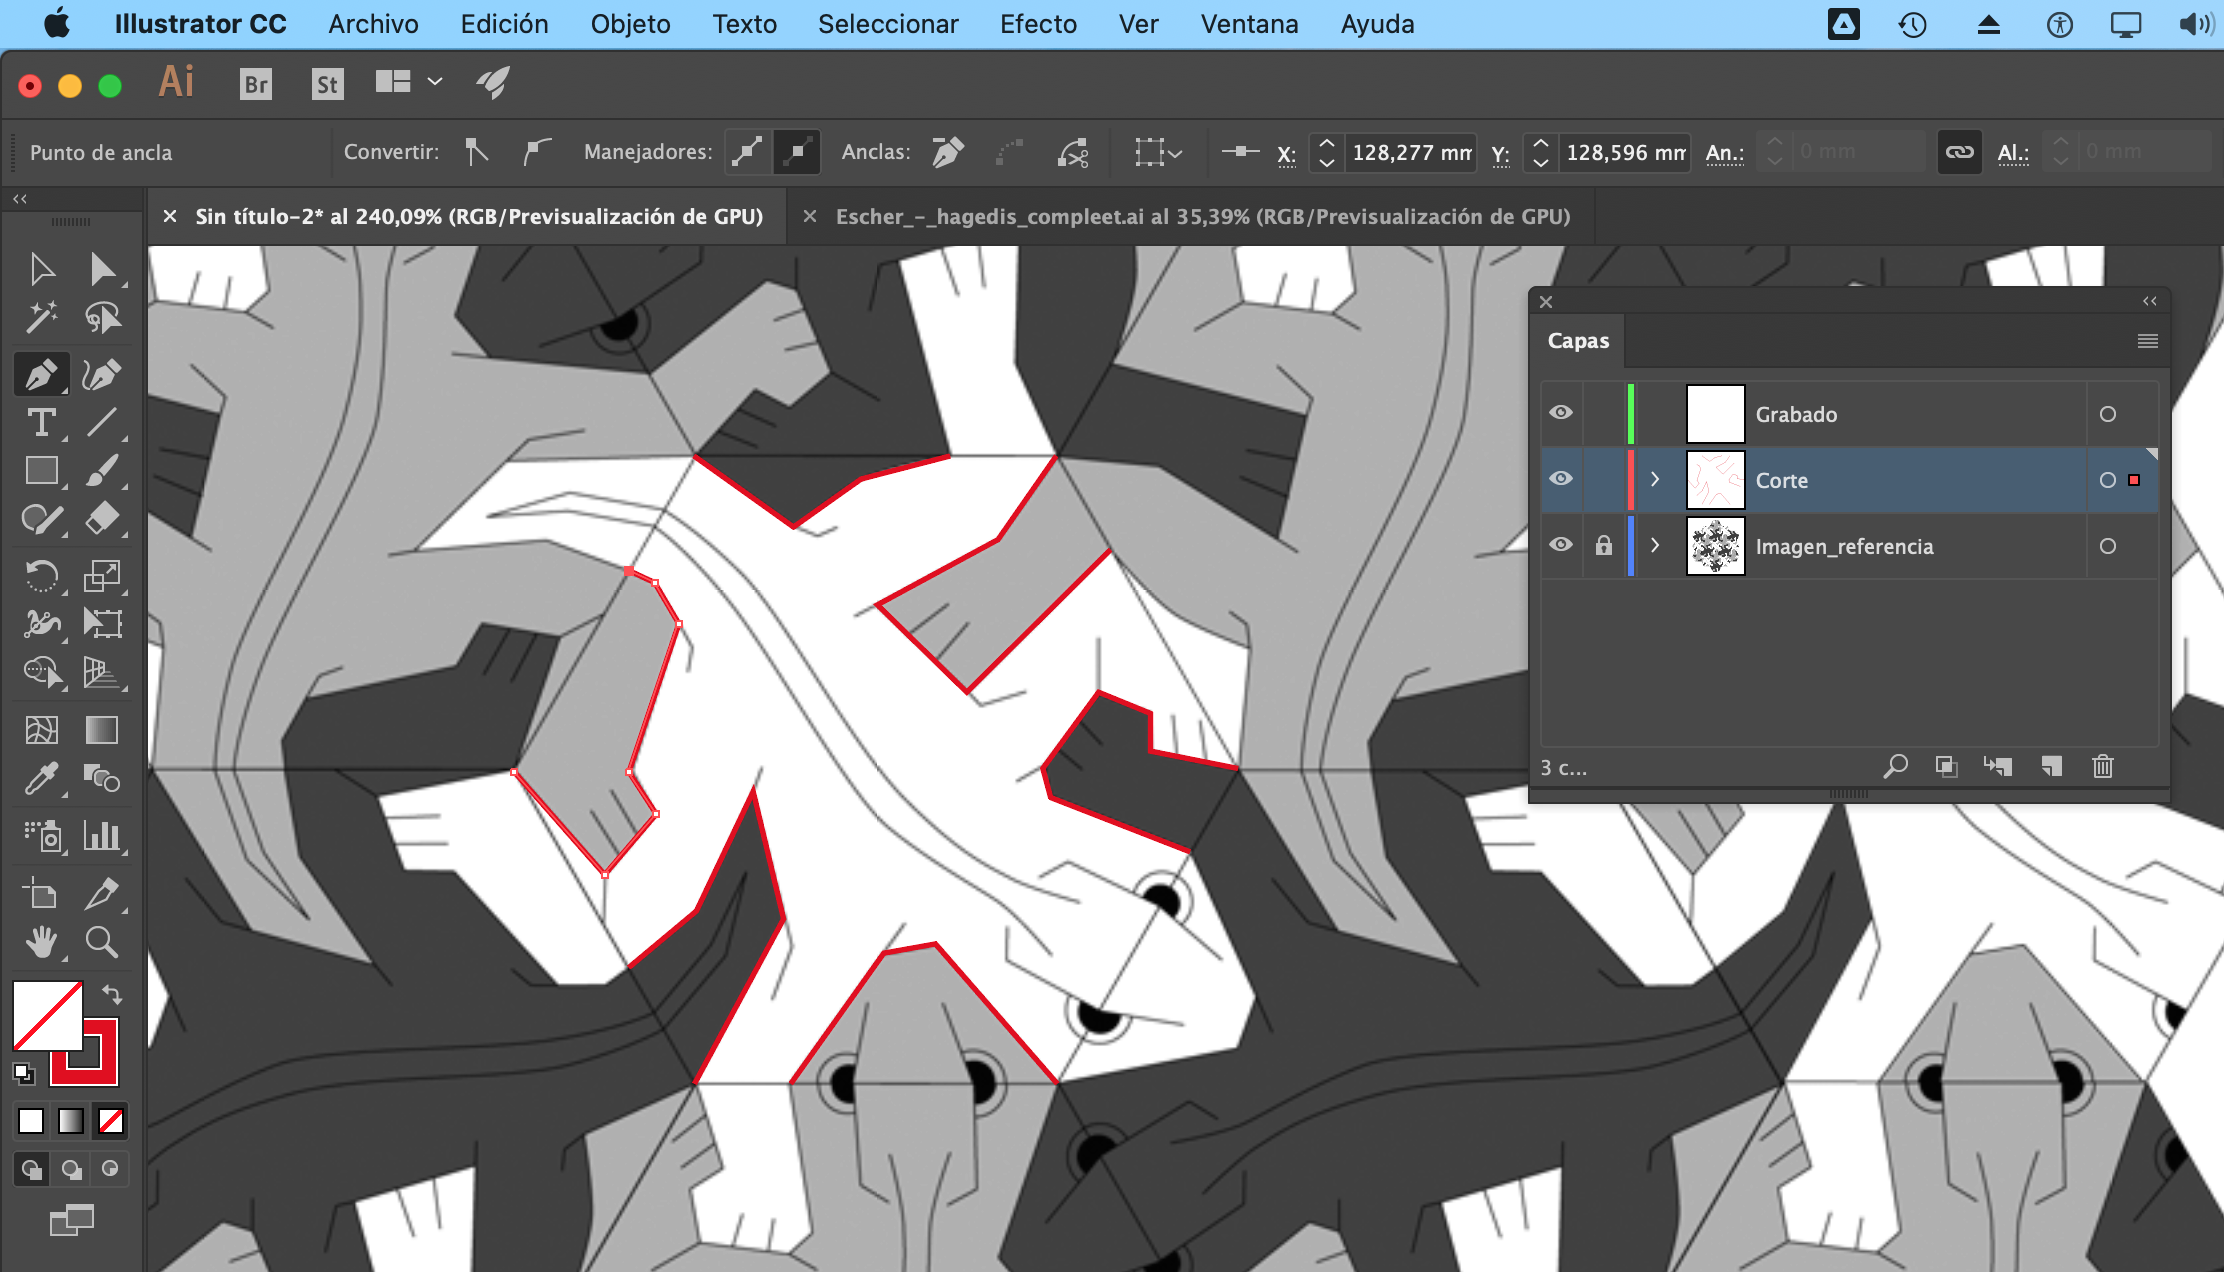2224x1272 pixels.
Task: Open the Ventana menu
Action: tap(1249, 24)
